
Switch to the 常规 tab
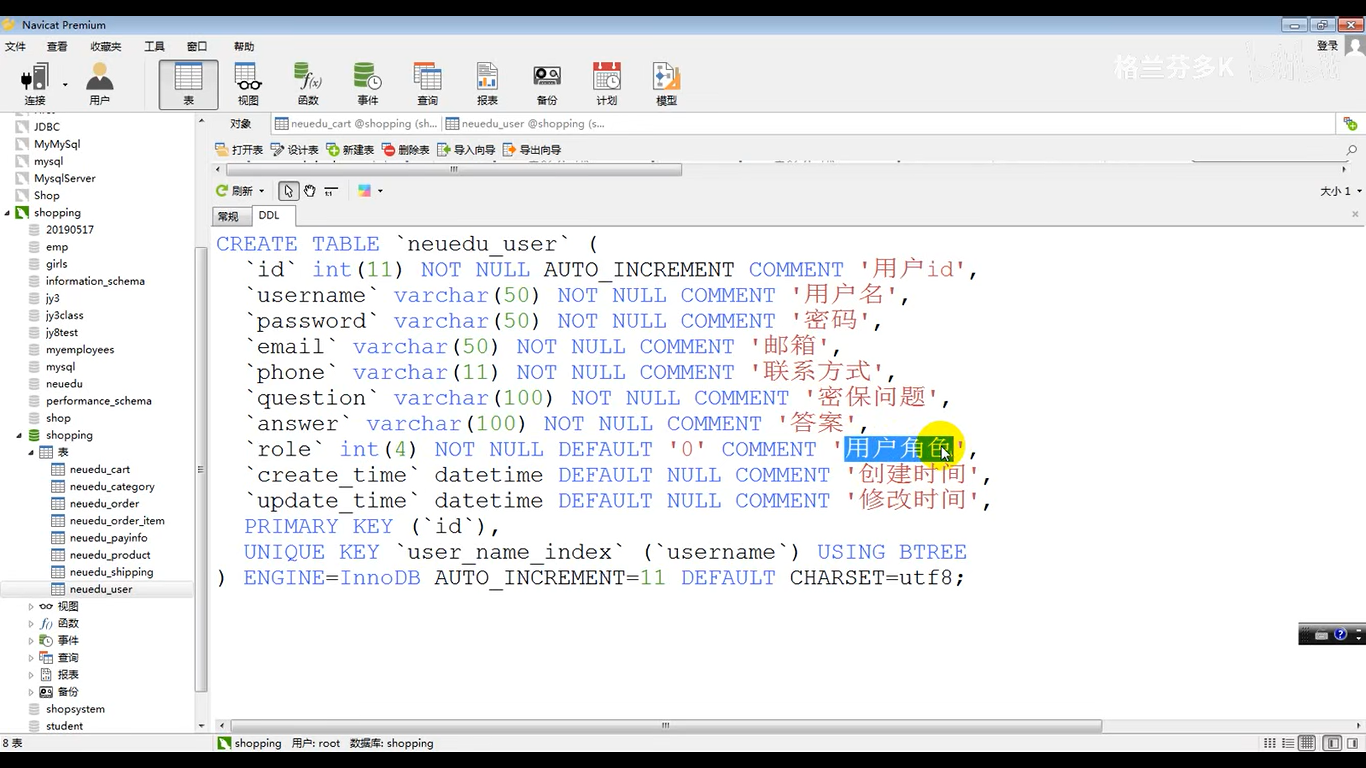point(229,216)
